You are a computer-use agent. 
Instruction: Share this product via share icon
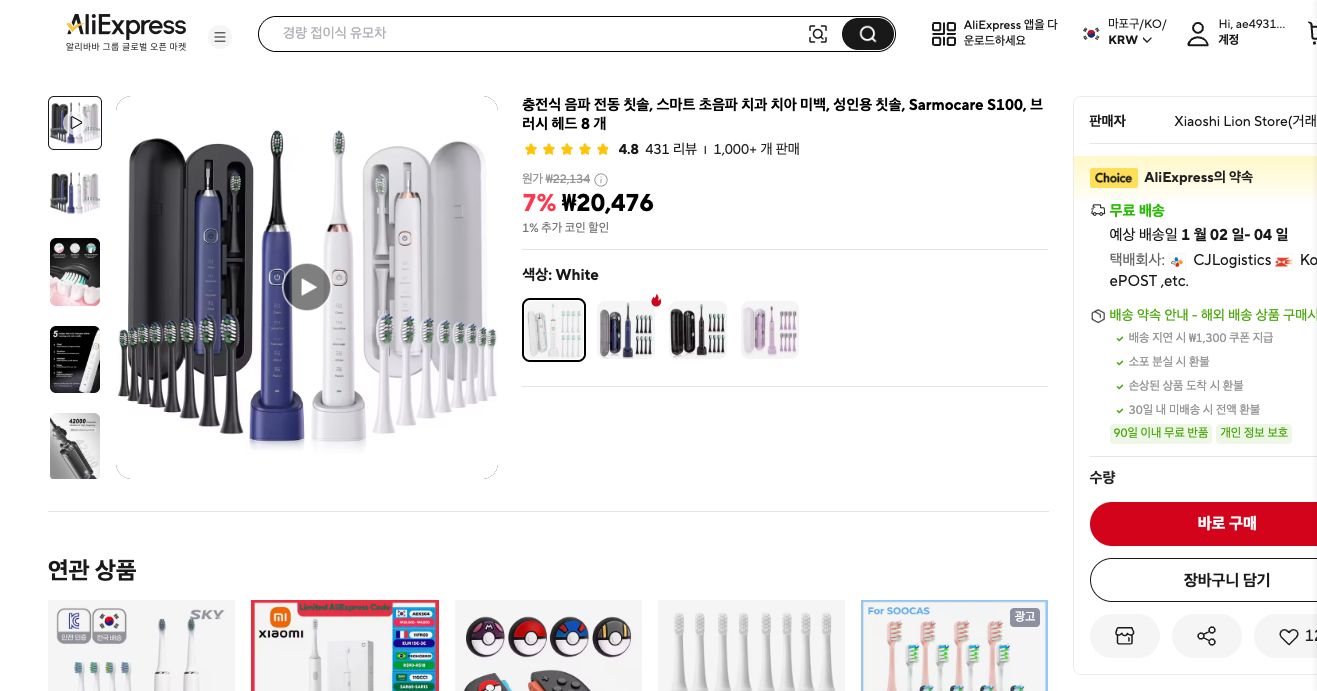tap(1206, 636)
